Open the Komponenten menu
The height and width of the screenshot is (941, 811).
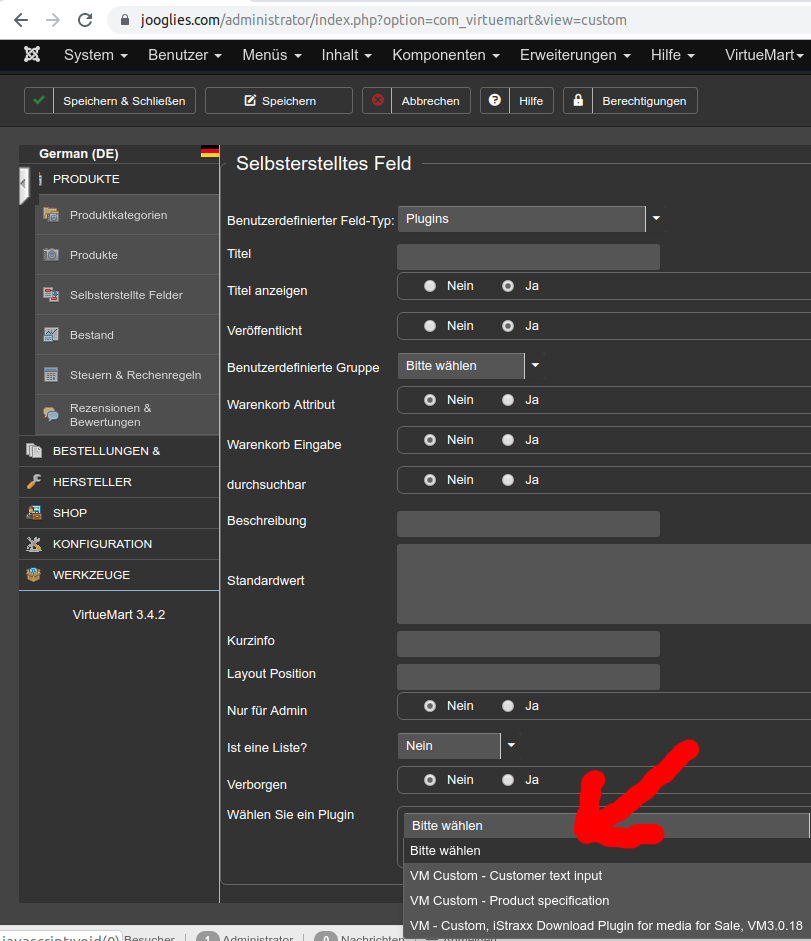[x=445, y=55]
